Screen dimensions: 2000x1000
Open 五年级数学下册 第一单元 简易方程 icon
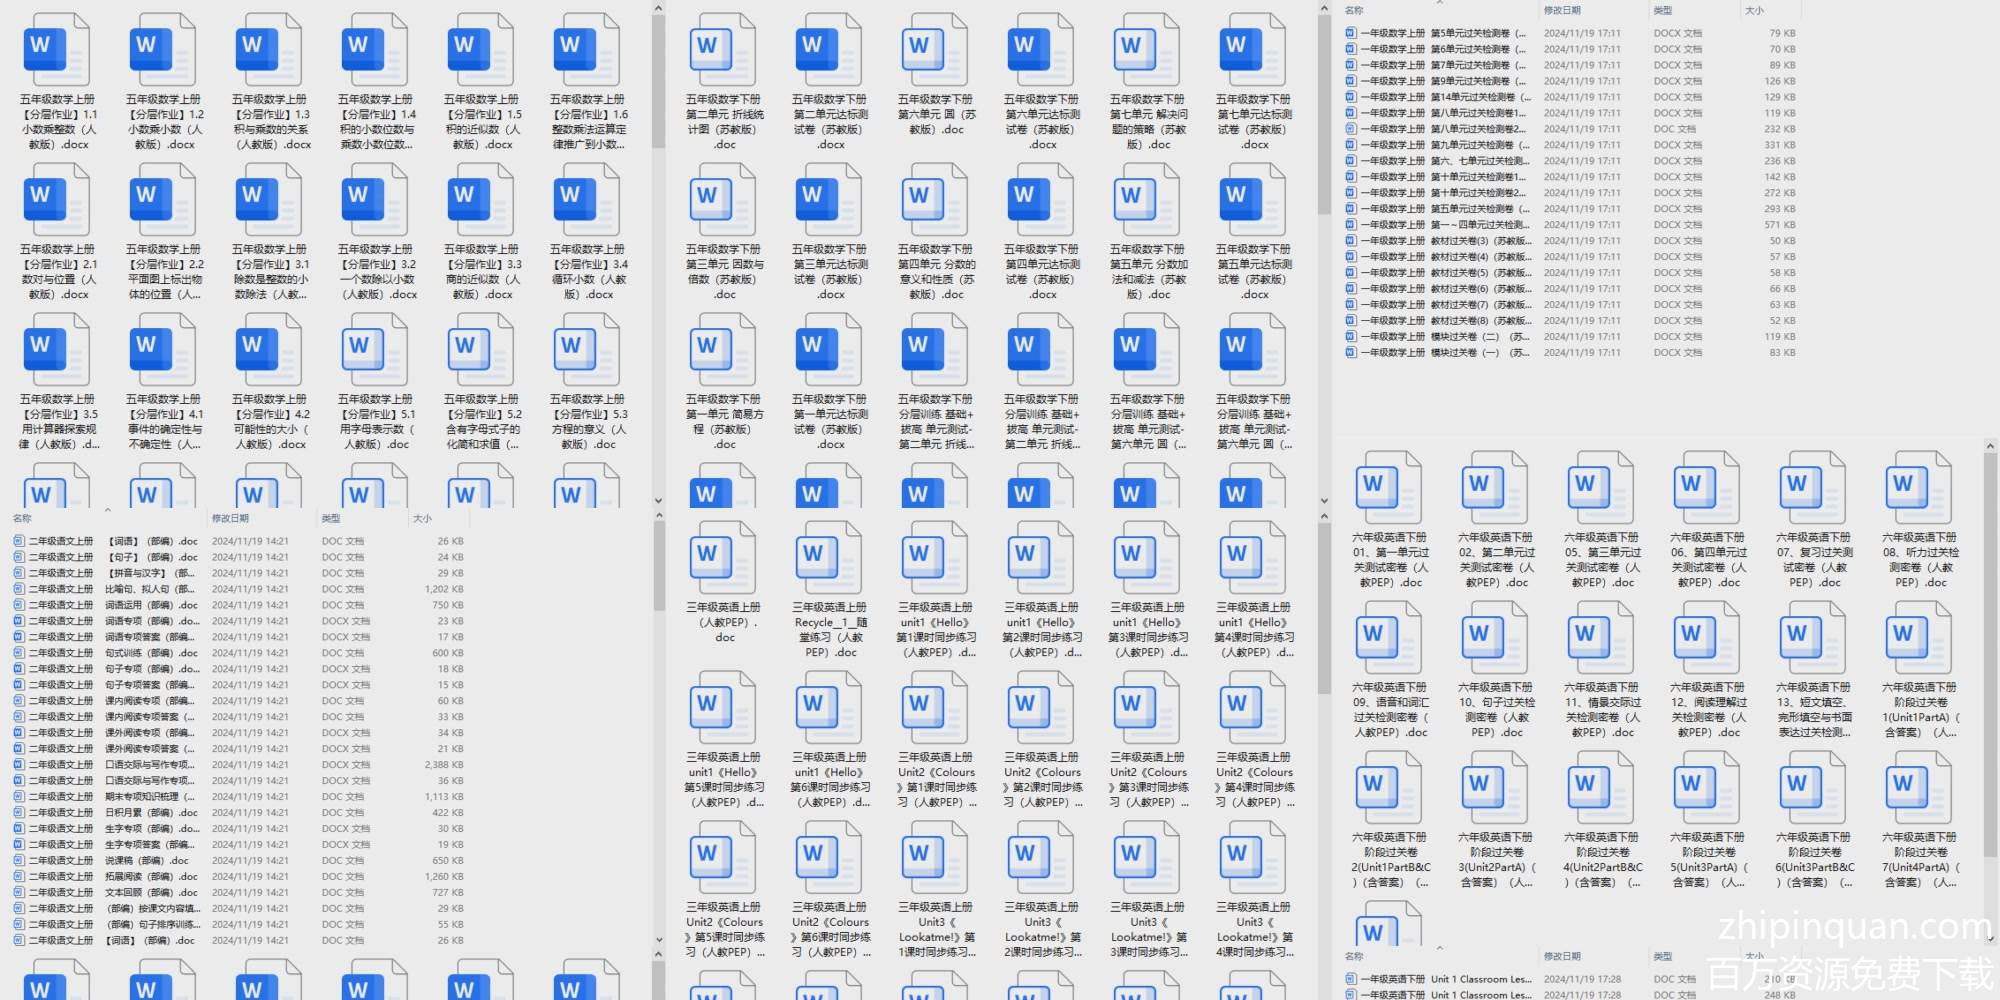(x=723, y=350)
